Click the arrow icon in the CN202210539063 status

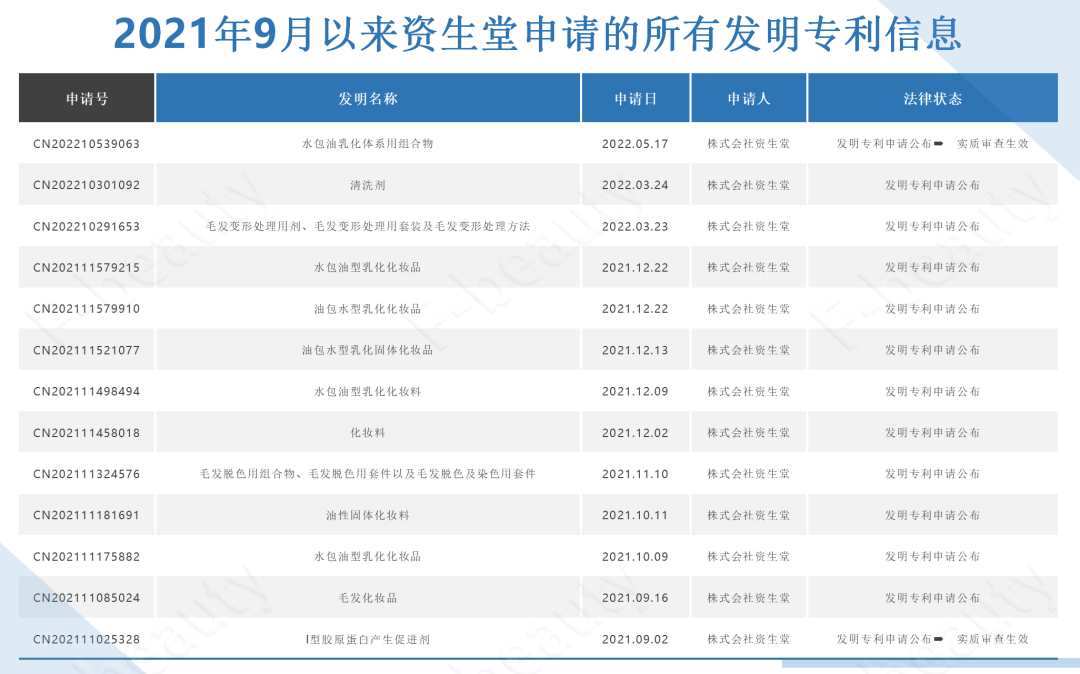pos(939,144)
